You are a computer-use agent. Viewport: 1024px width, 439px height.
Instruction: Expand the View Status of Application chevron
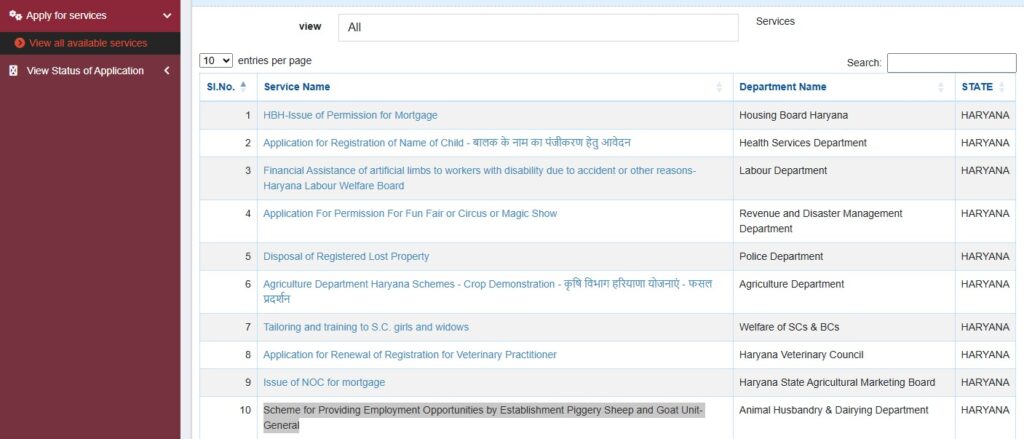(x=166, y=71)
